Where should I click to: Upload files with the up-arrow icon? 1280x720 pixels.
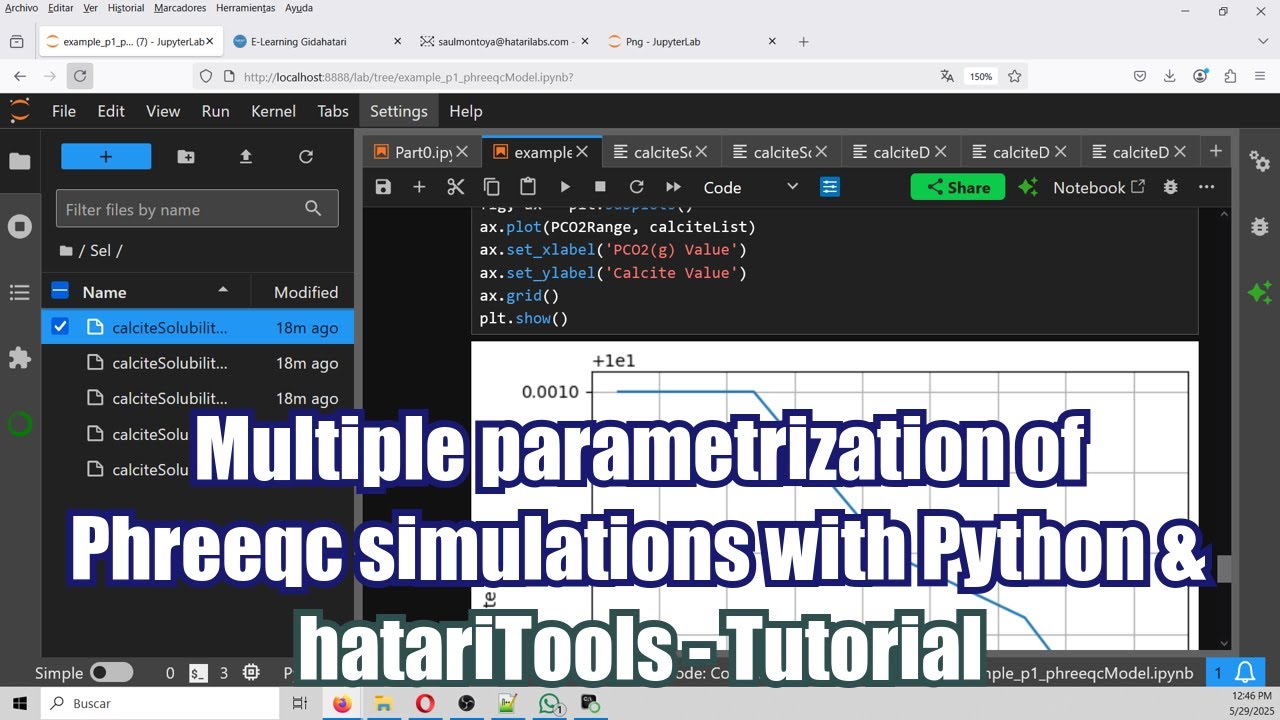click(x=246, y=157)
